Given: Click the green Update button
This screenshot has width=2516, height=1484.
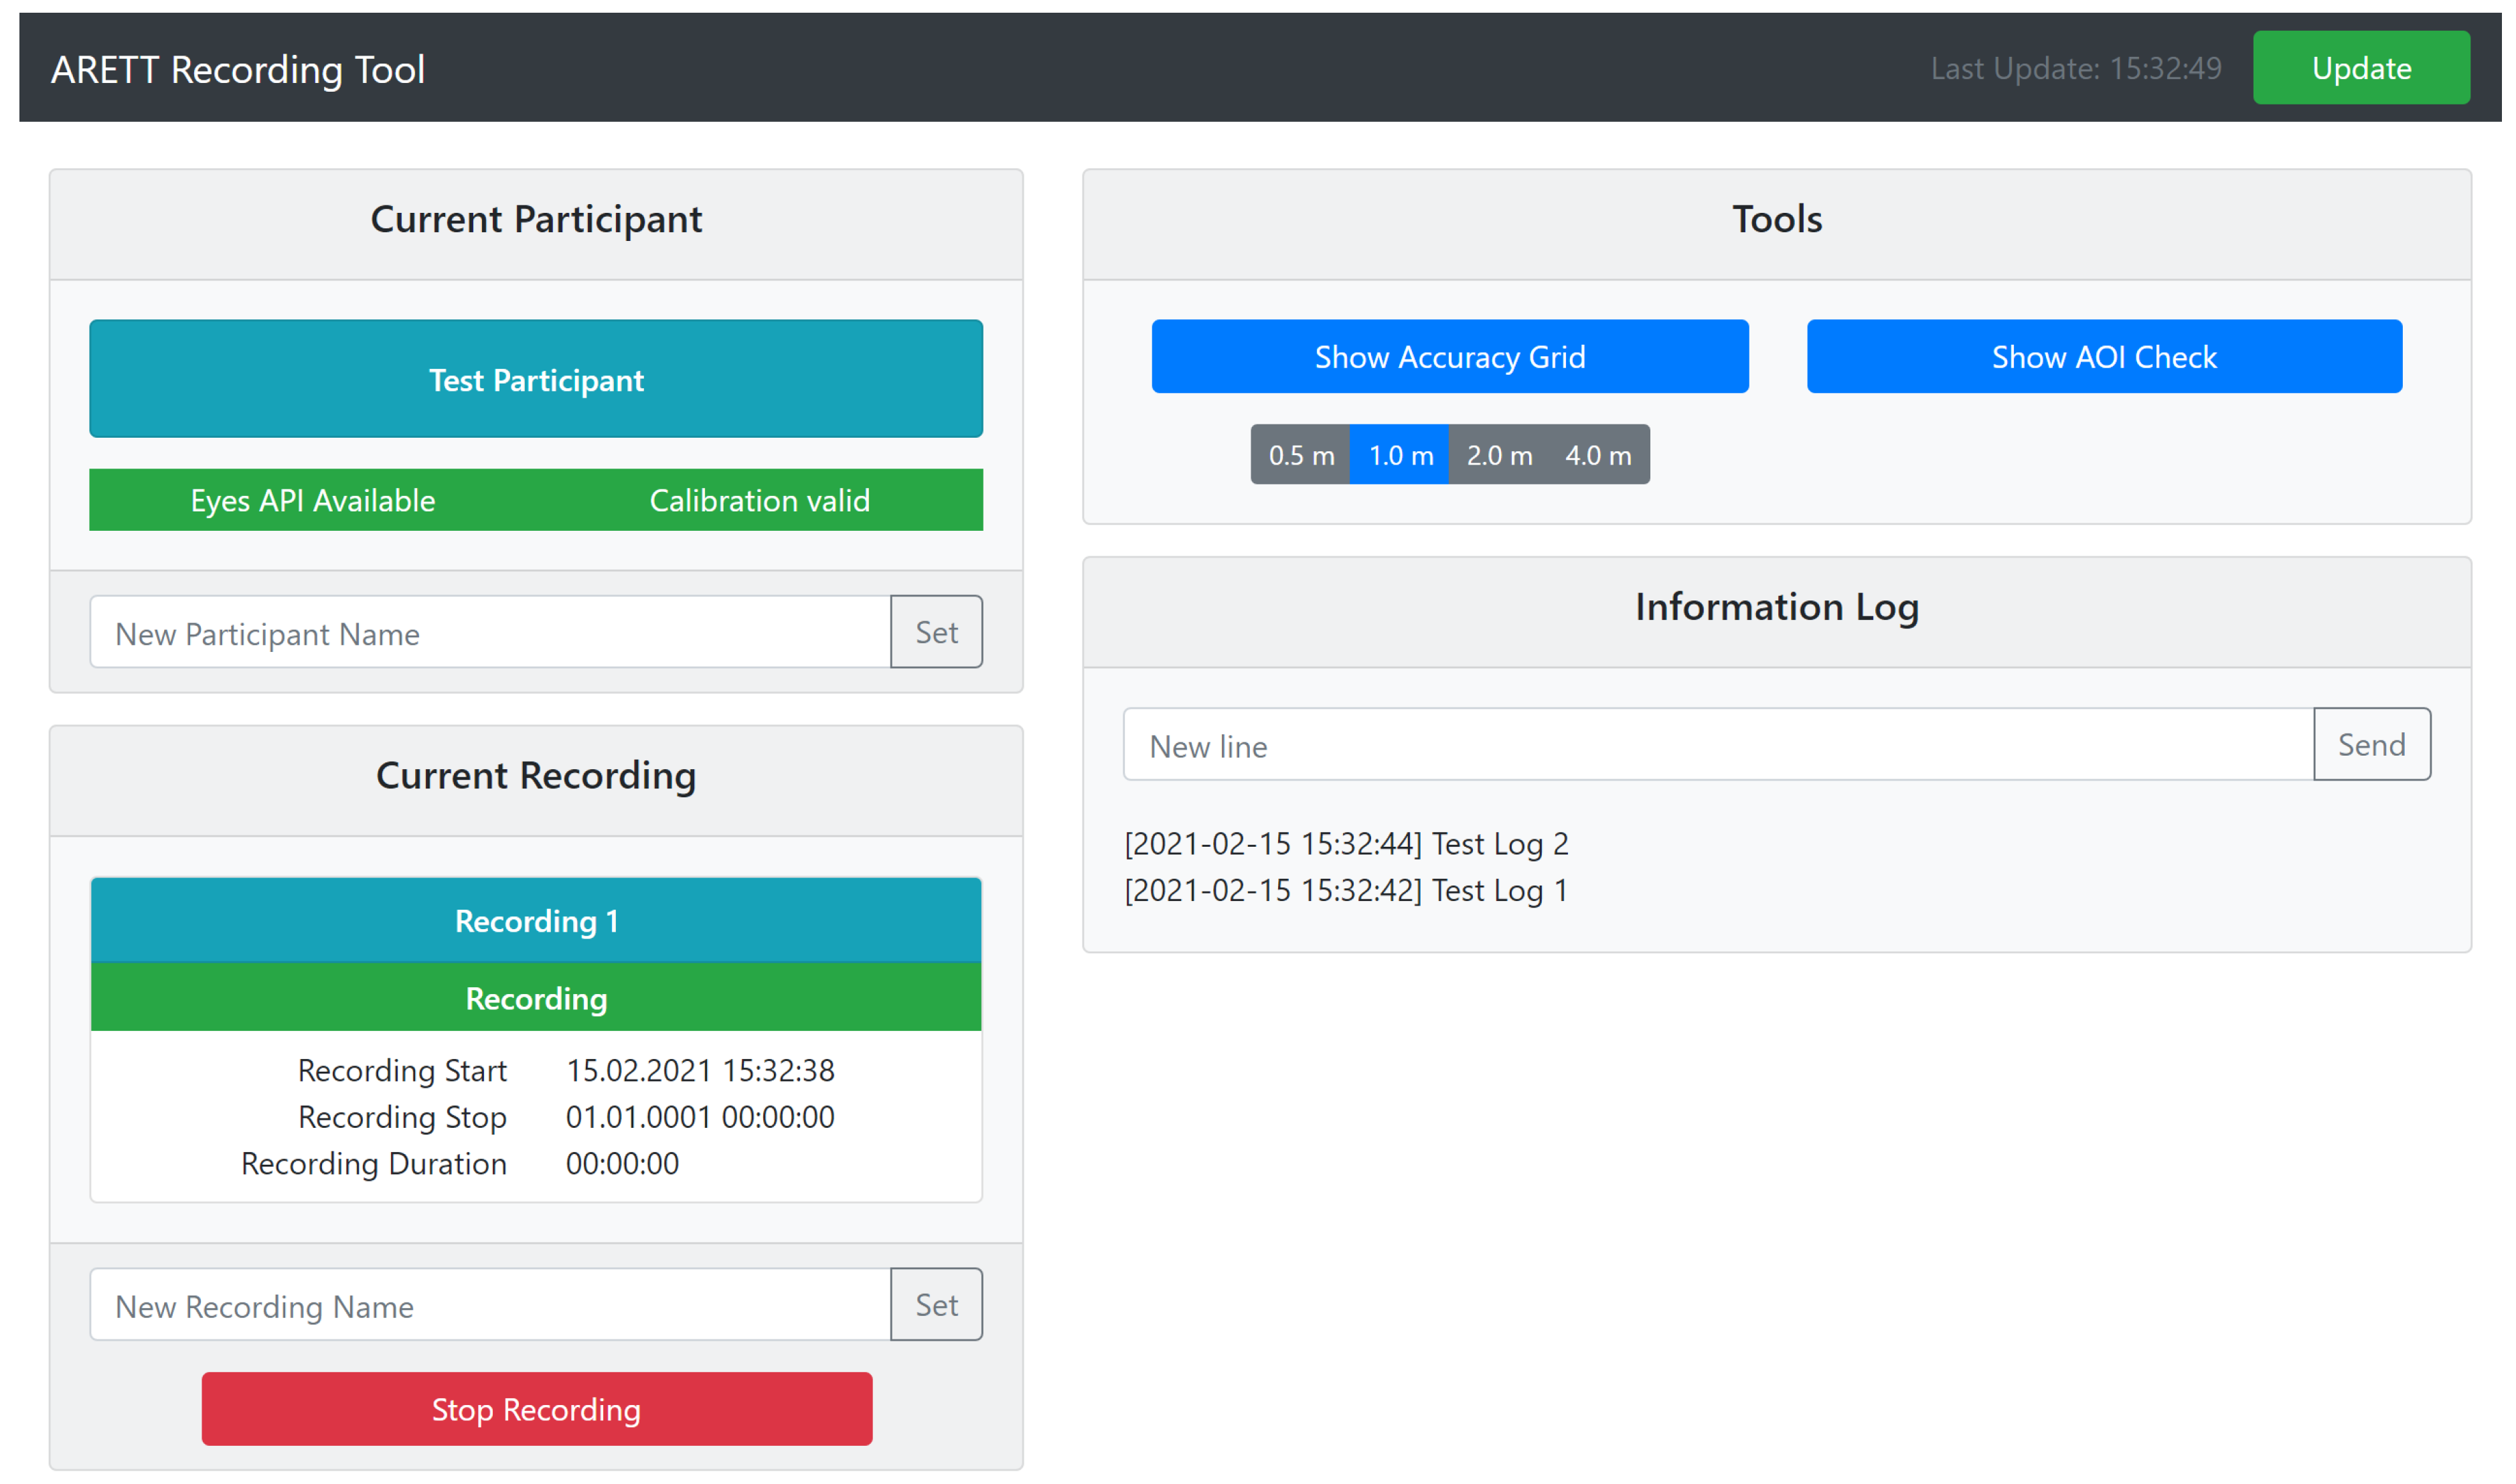Looking at the screenshot, I should (2360, 68).
